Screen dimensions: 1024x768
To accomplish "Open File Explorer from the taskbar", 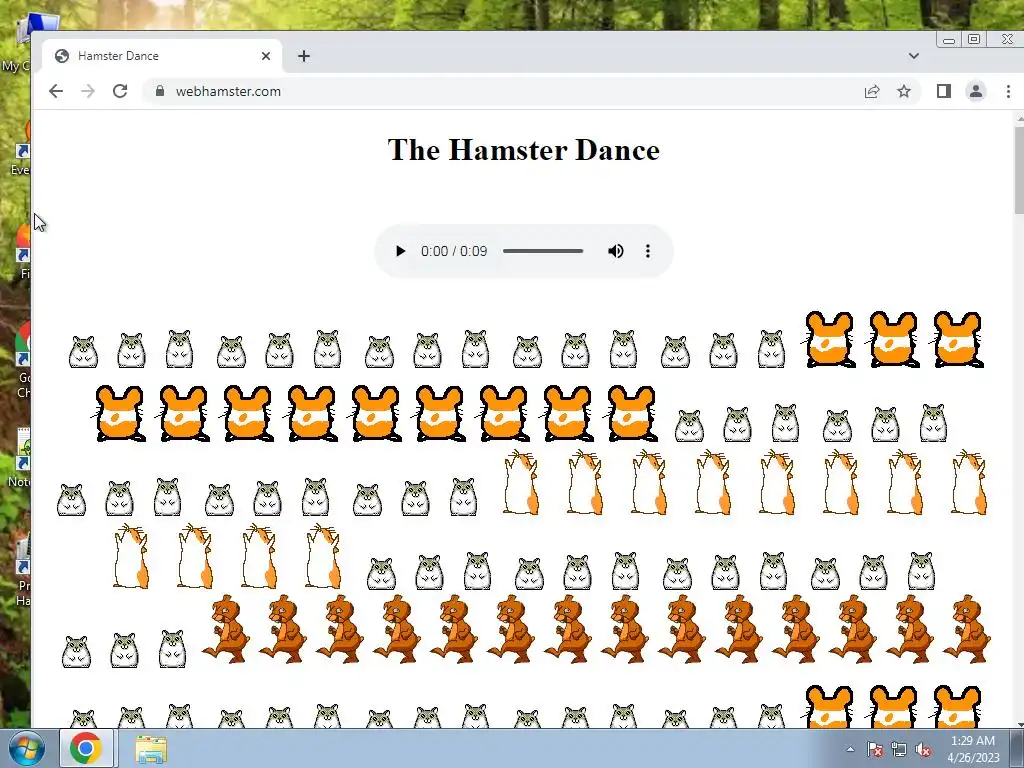I will tap(151, 748).
